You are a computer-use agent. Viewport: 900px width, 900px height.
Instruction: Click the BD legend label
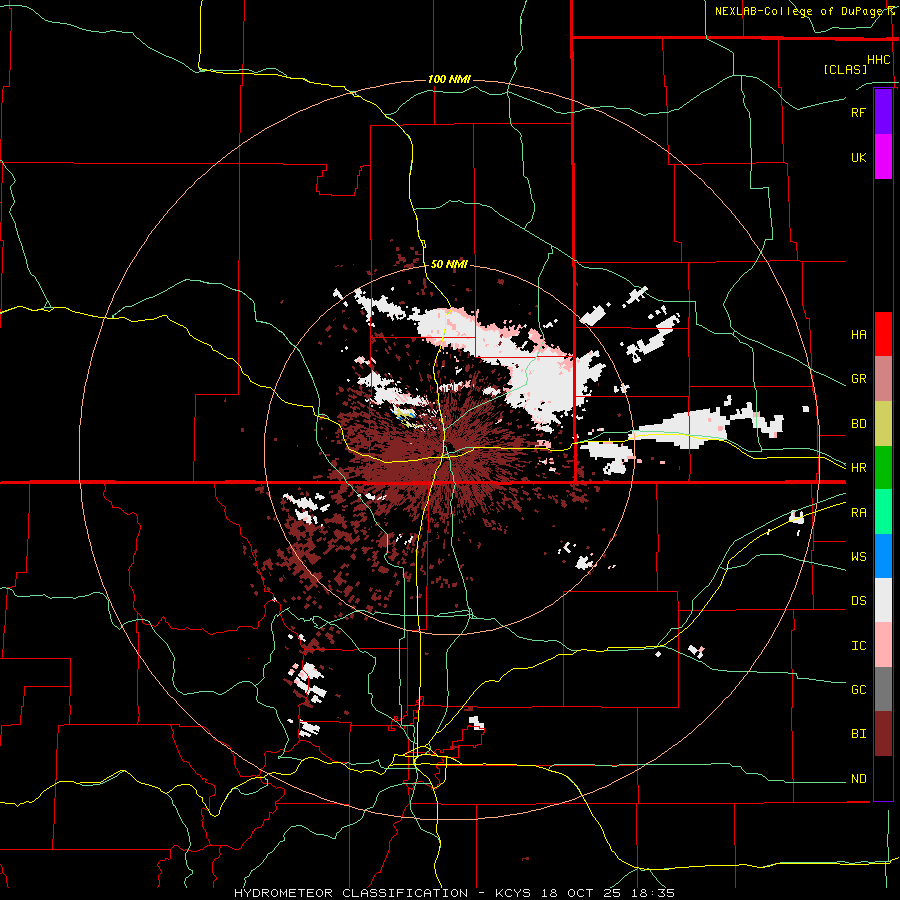858,424
